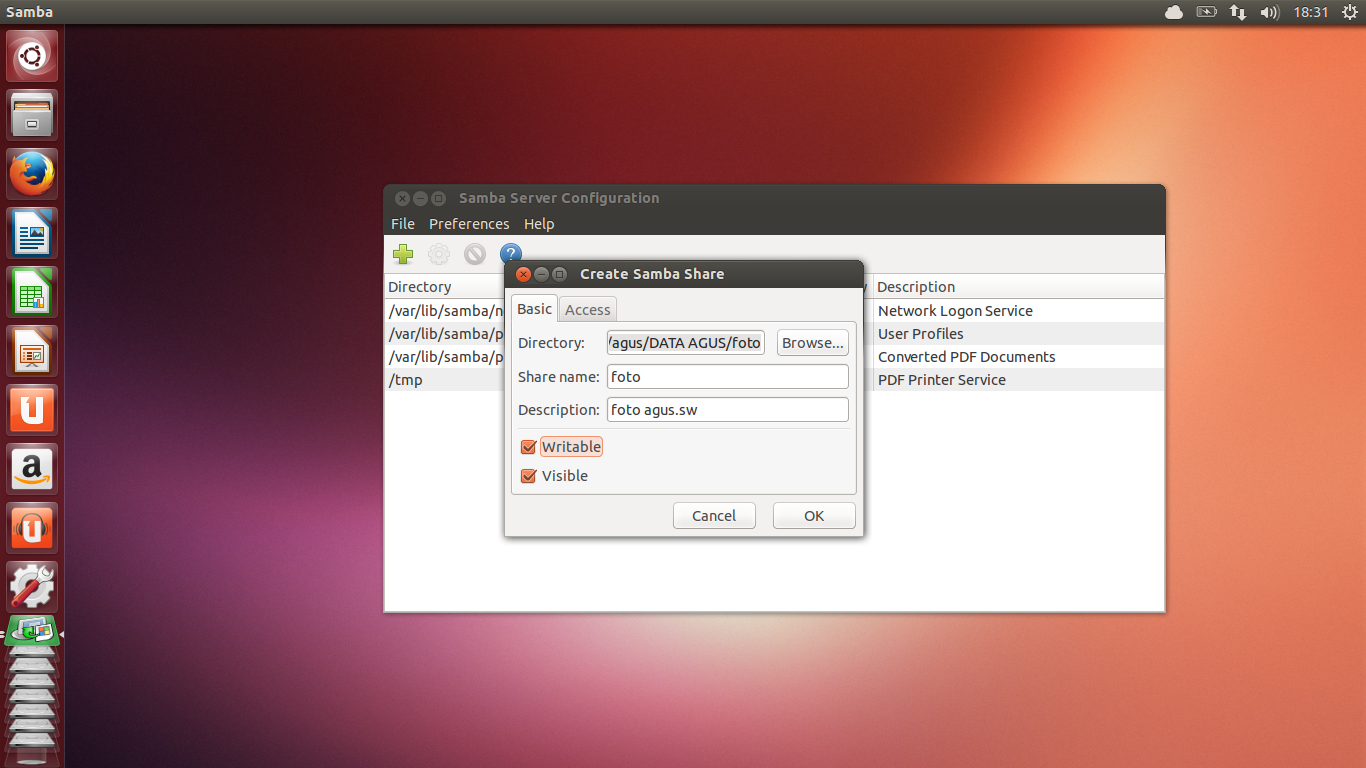Click the Share name field
Viewport: 1366px width, 768px height.
[728, 377]
